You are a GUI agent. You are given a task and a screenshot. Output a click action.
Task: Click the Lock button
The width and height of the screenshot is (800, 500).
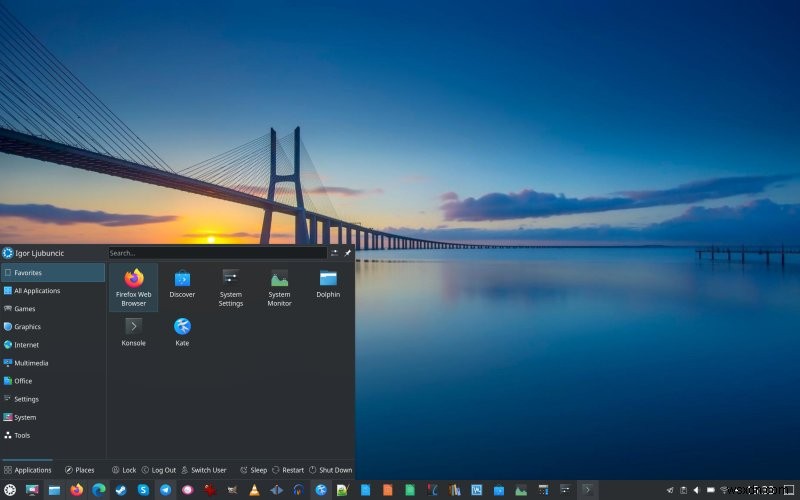[124, 470]
